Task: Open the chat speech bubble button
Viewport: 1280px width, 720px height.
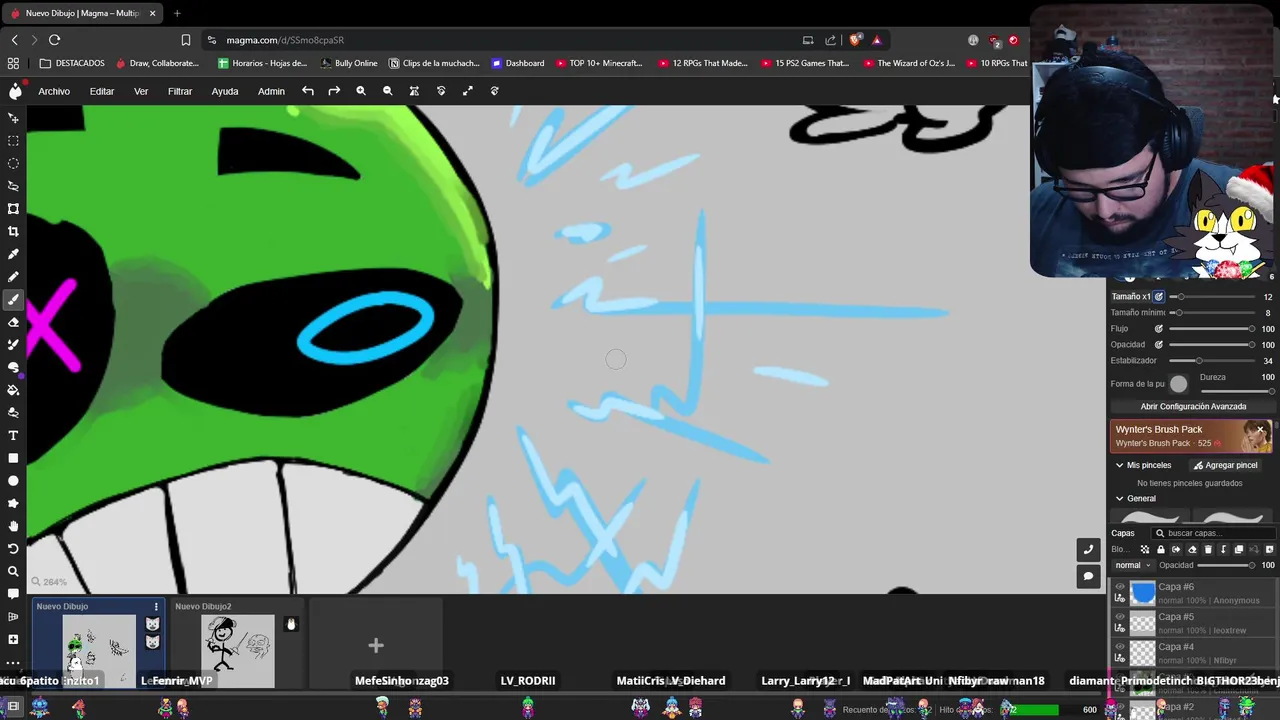Action: pyautogui.click(x=1088, y=576)
